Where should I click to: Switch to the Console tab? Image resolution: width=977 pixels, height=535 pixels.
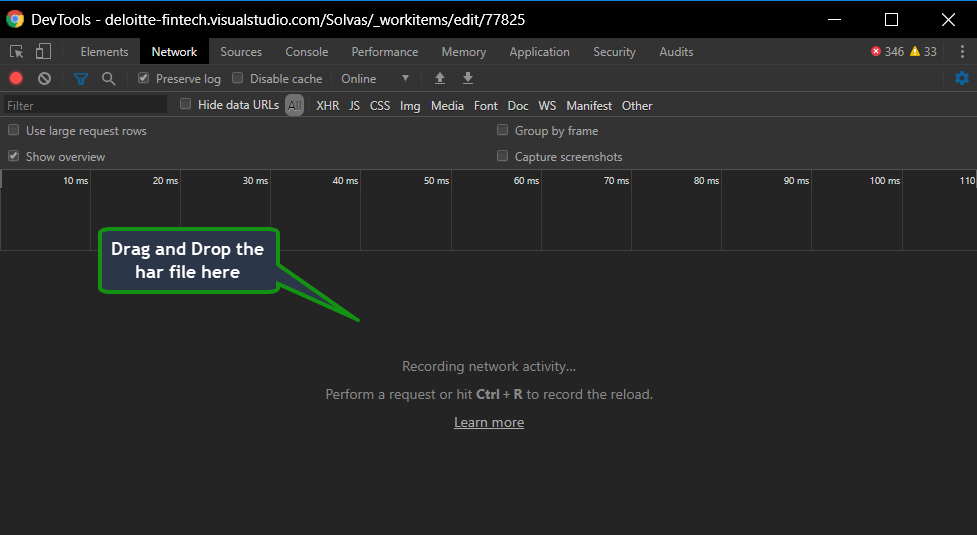pyautogui.click(x=307, y=52)
